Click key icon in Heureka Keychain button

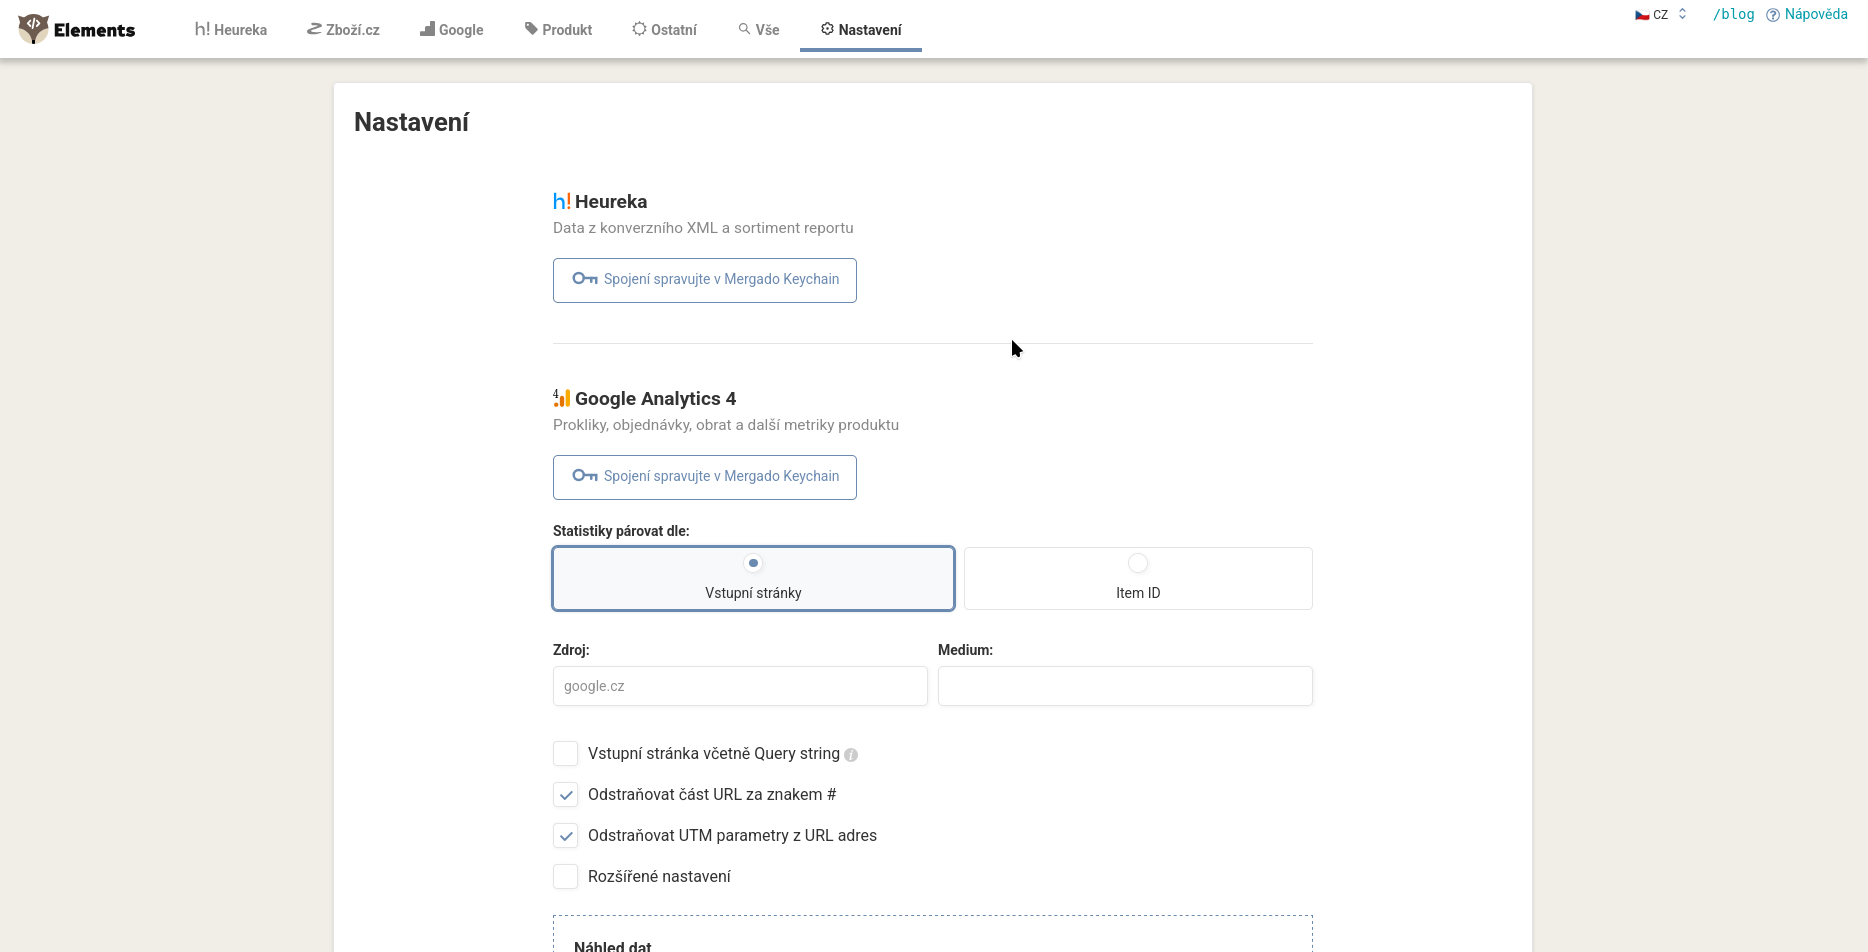point(585,279)
